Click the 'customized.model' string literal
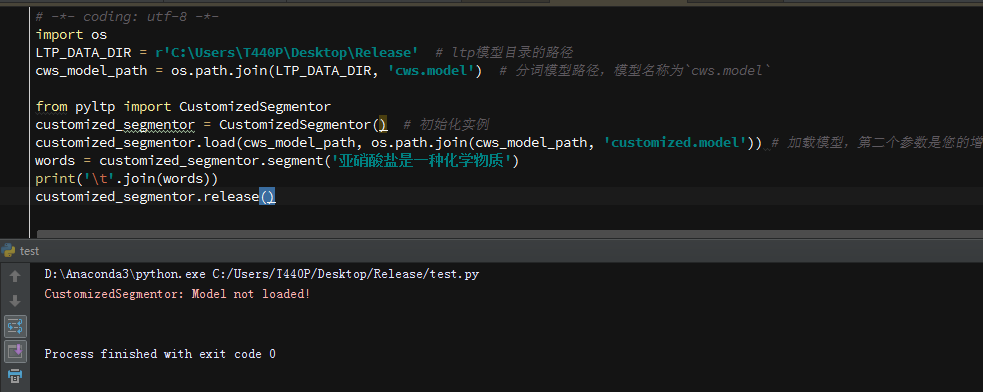 click(x=675, y=143)
